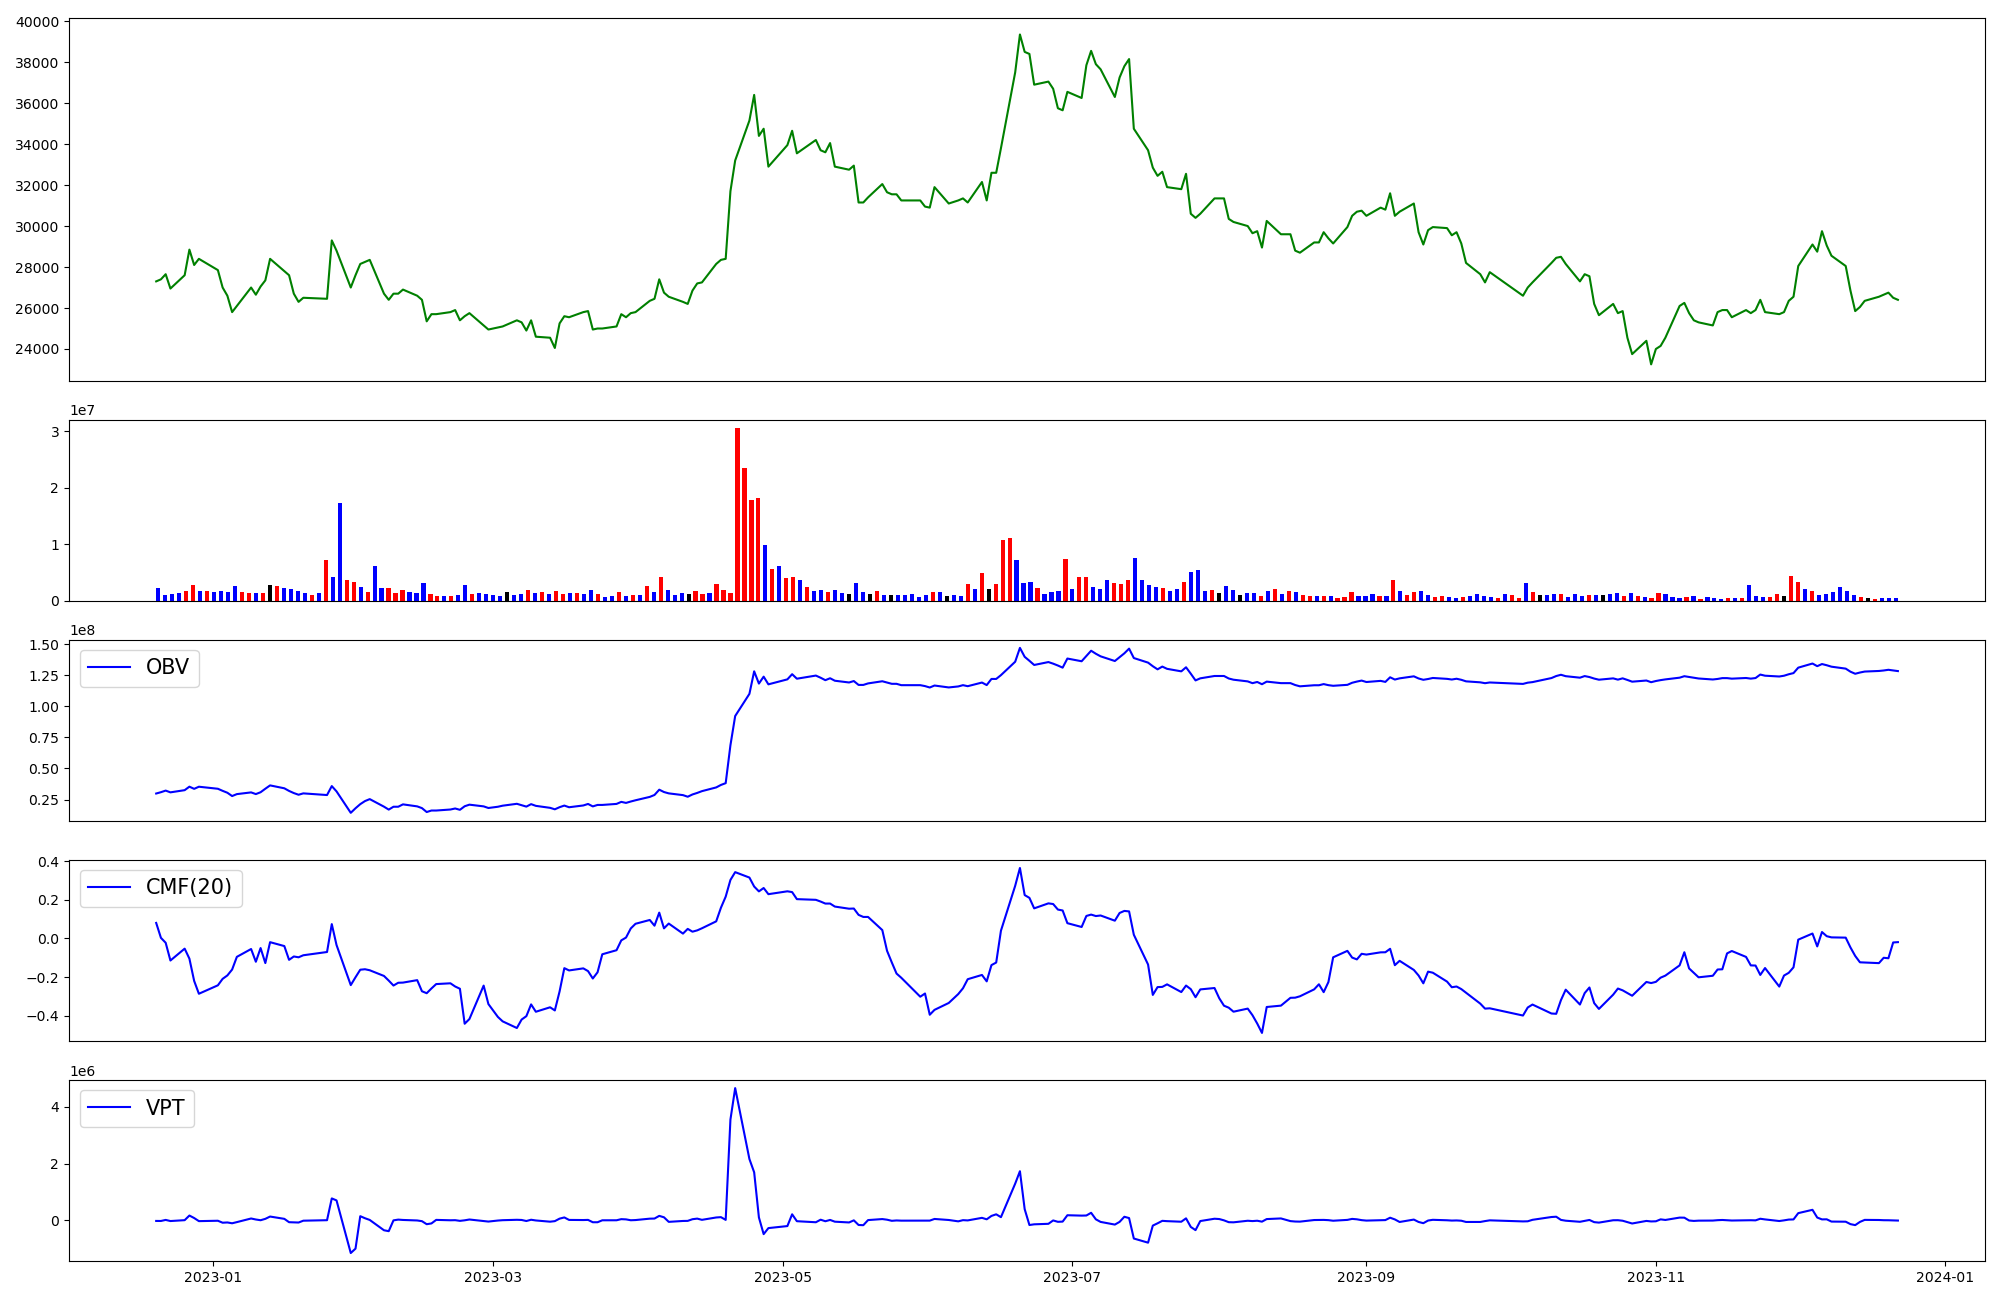Click the 0.4 label on CMF y-axis
This screenshot has height=1300, width=2000.
pyautogui.click(x=48, y=862)
